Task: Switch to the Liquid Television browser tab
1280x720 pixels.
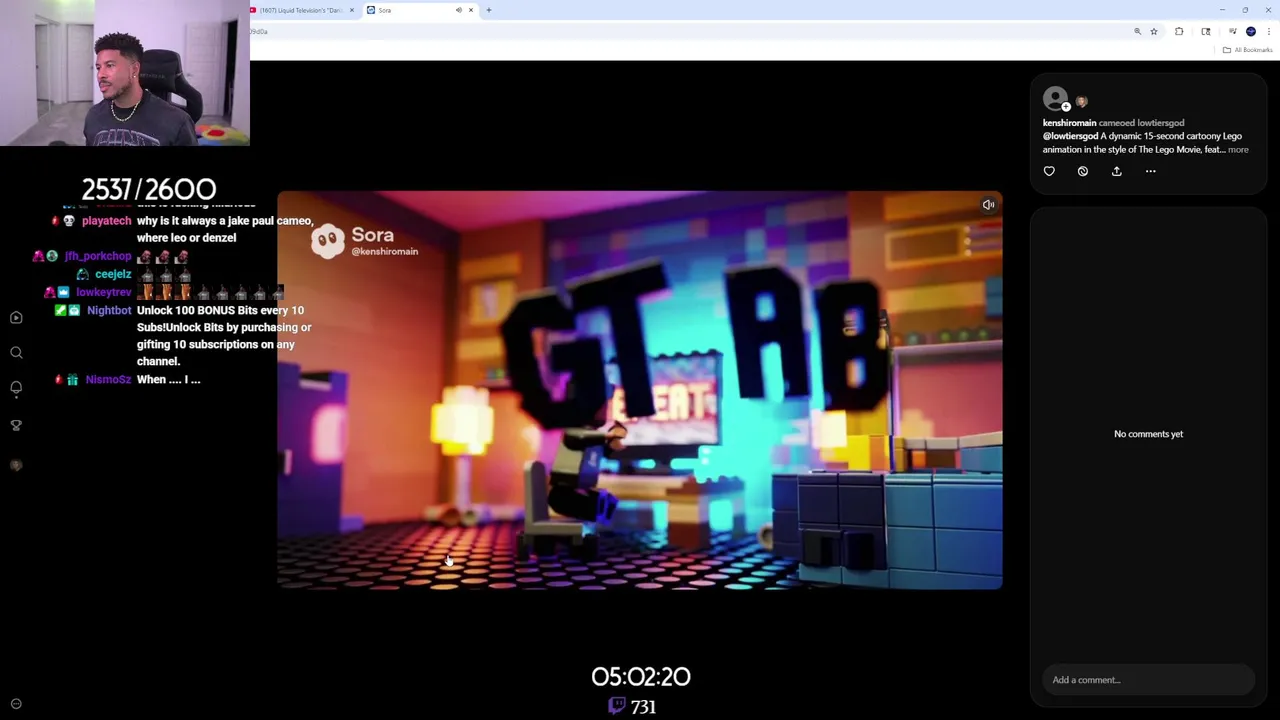Action: point(303,10)
